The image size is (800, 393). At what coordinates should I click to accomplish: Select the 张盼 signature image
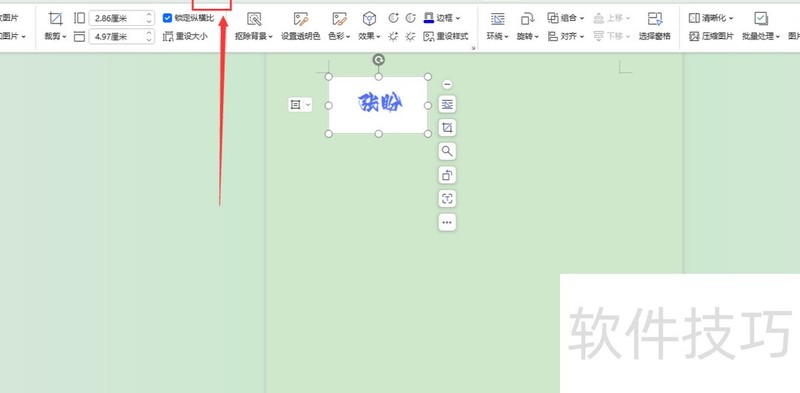(379, 105)
